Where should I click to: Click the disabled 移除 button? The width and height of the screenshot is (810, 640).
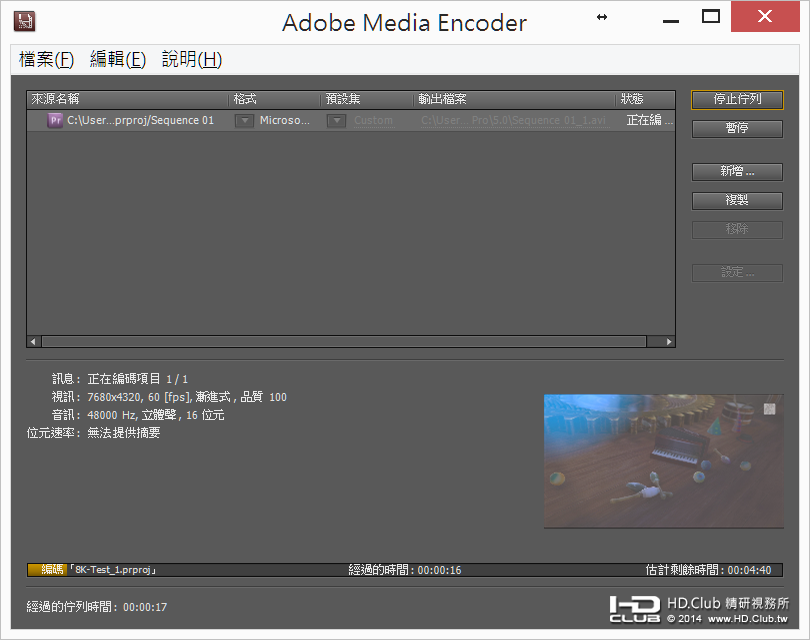click(x=737, y=229)
